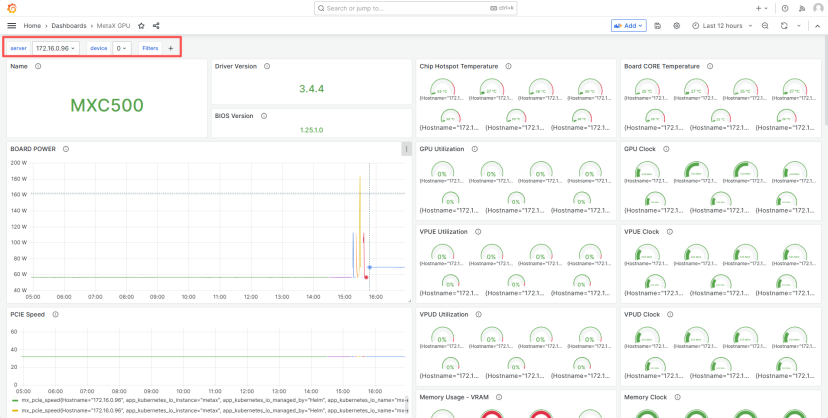Click the MetaX GPU breadcrumb
This screenshot has width=828, height=418.
pos(114,25)
